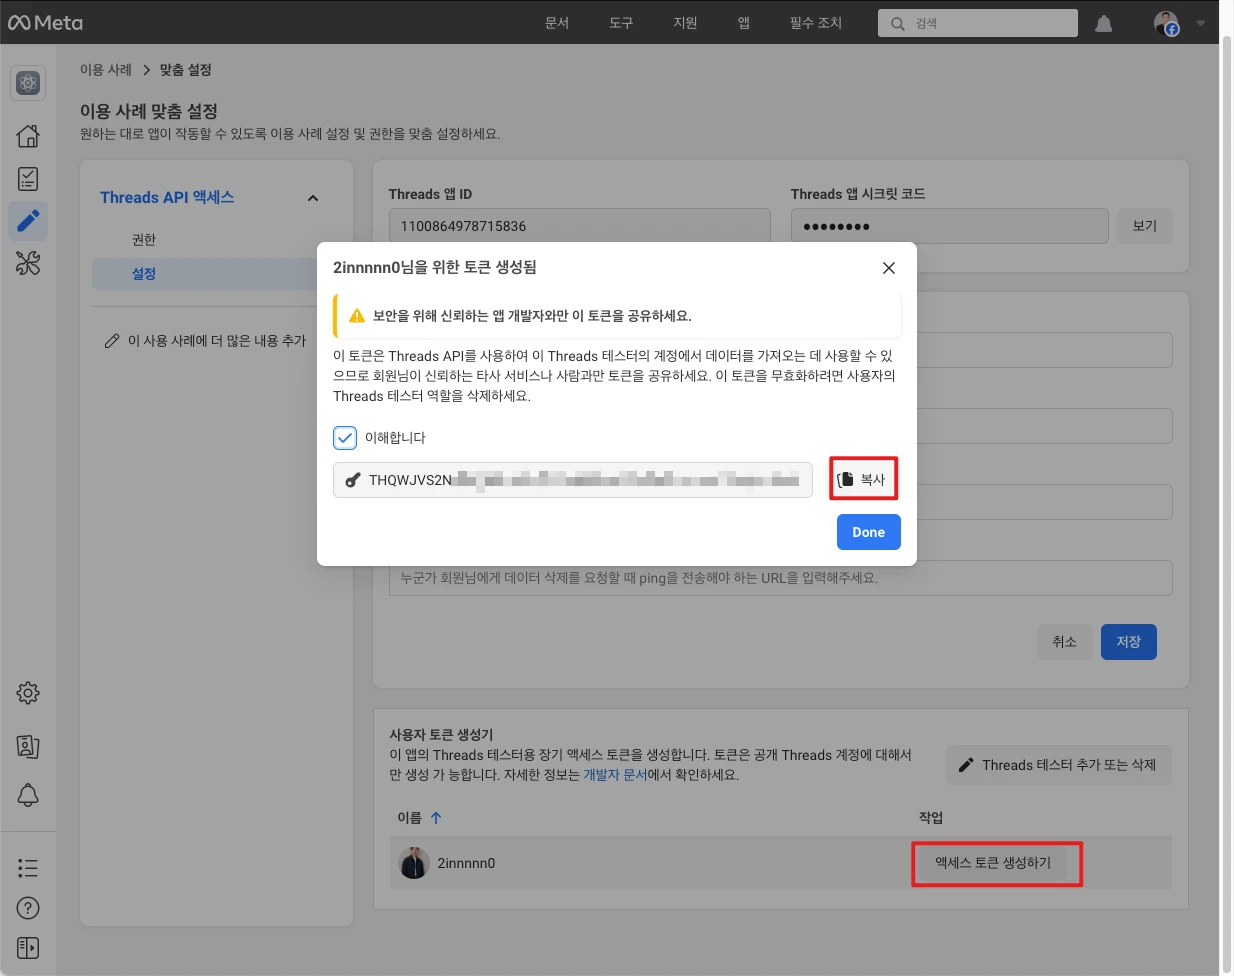1234x976 pixels.
Task: Open the 지원 menu
Action: coord(685,23)
